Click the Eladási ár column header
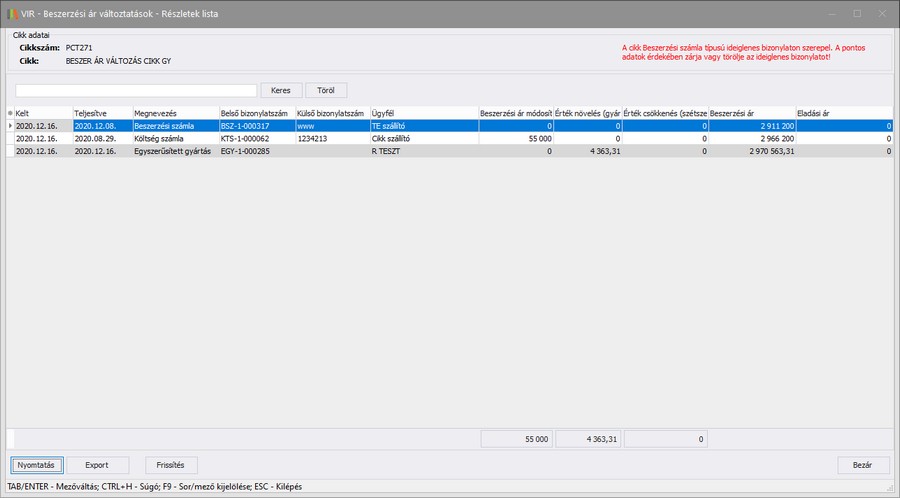The image size is (900, 498). (x=843, y=113)
